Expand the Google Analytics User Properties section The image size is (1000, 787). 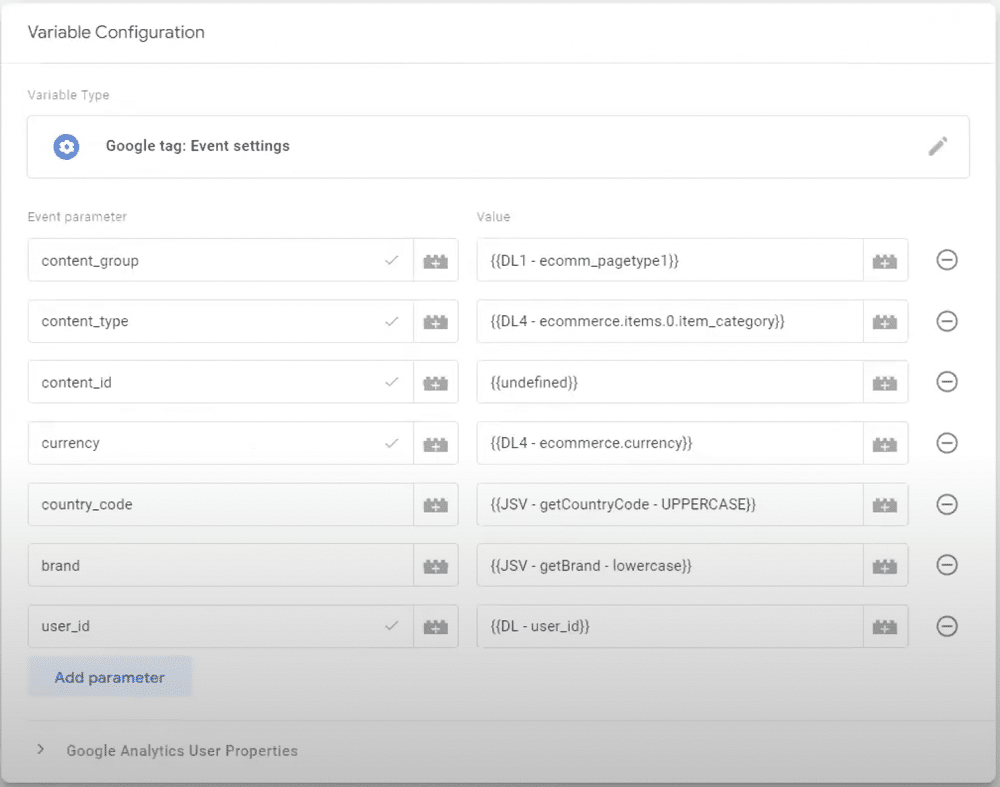pyautogui.click(x=41, y=750)
